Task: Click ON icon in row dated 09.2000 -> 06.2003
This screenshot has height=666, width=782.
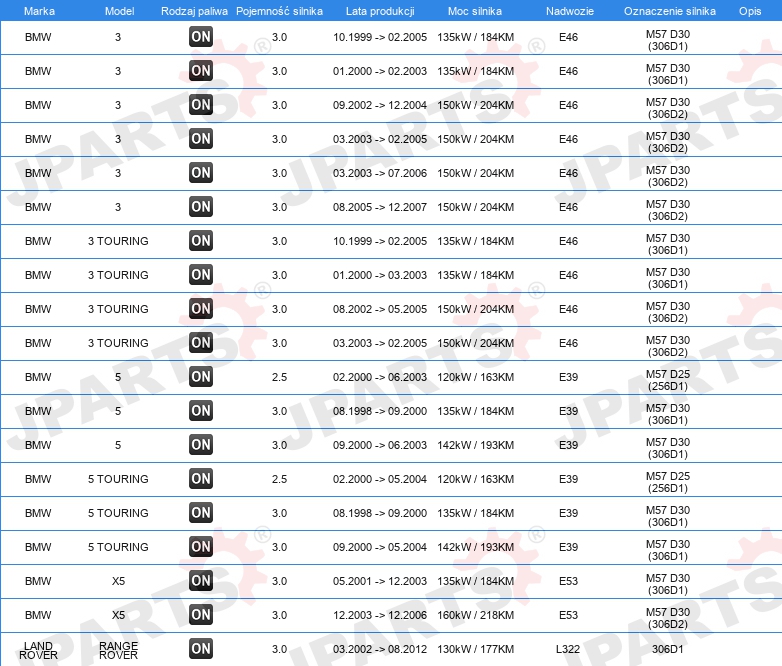Action: point(201,444)
